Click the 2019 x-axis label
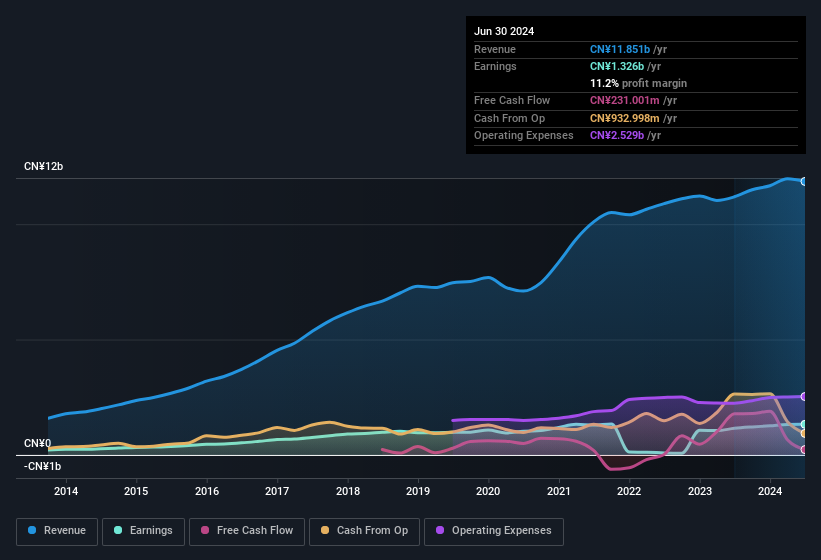 click(418, 491)
